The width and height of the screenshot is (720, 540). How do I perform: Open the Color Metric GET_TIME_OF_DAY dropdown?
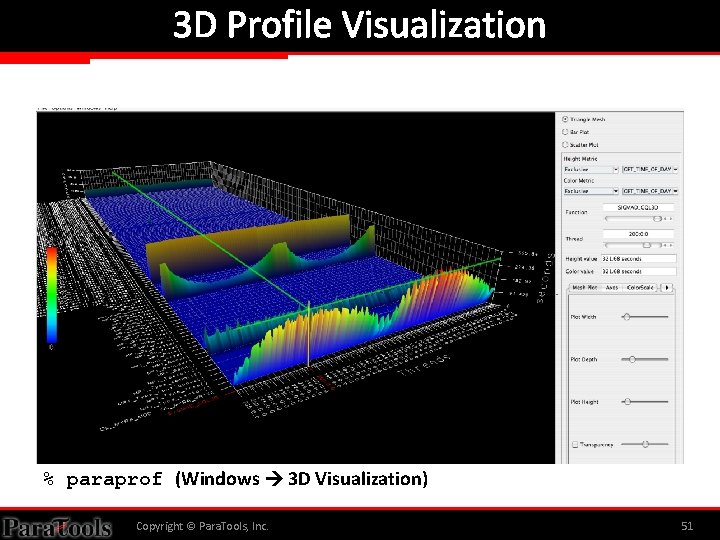650,191
